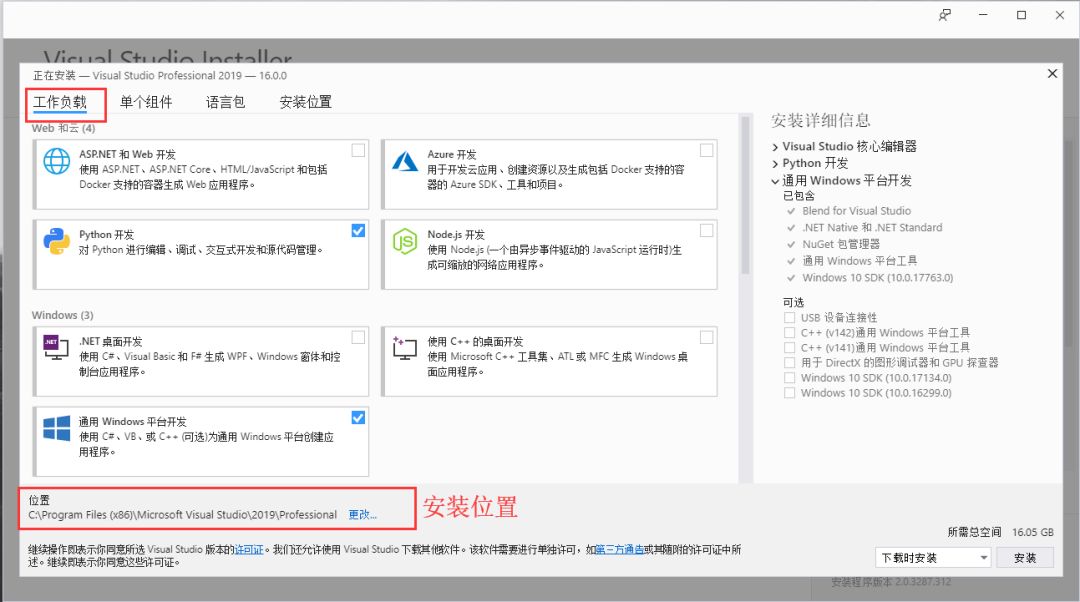Click the 16.05 GB total space value
Screen dimensions: 1080x602
(1032, 532)
